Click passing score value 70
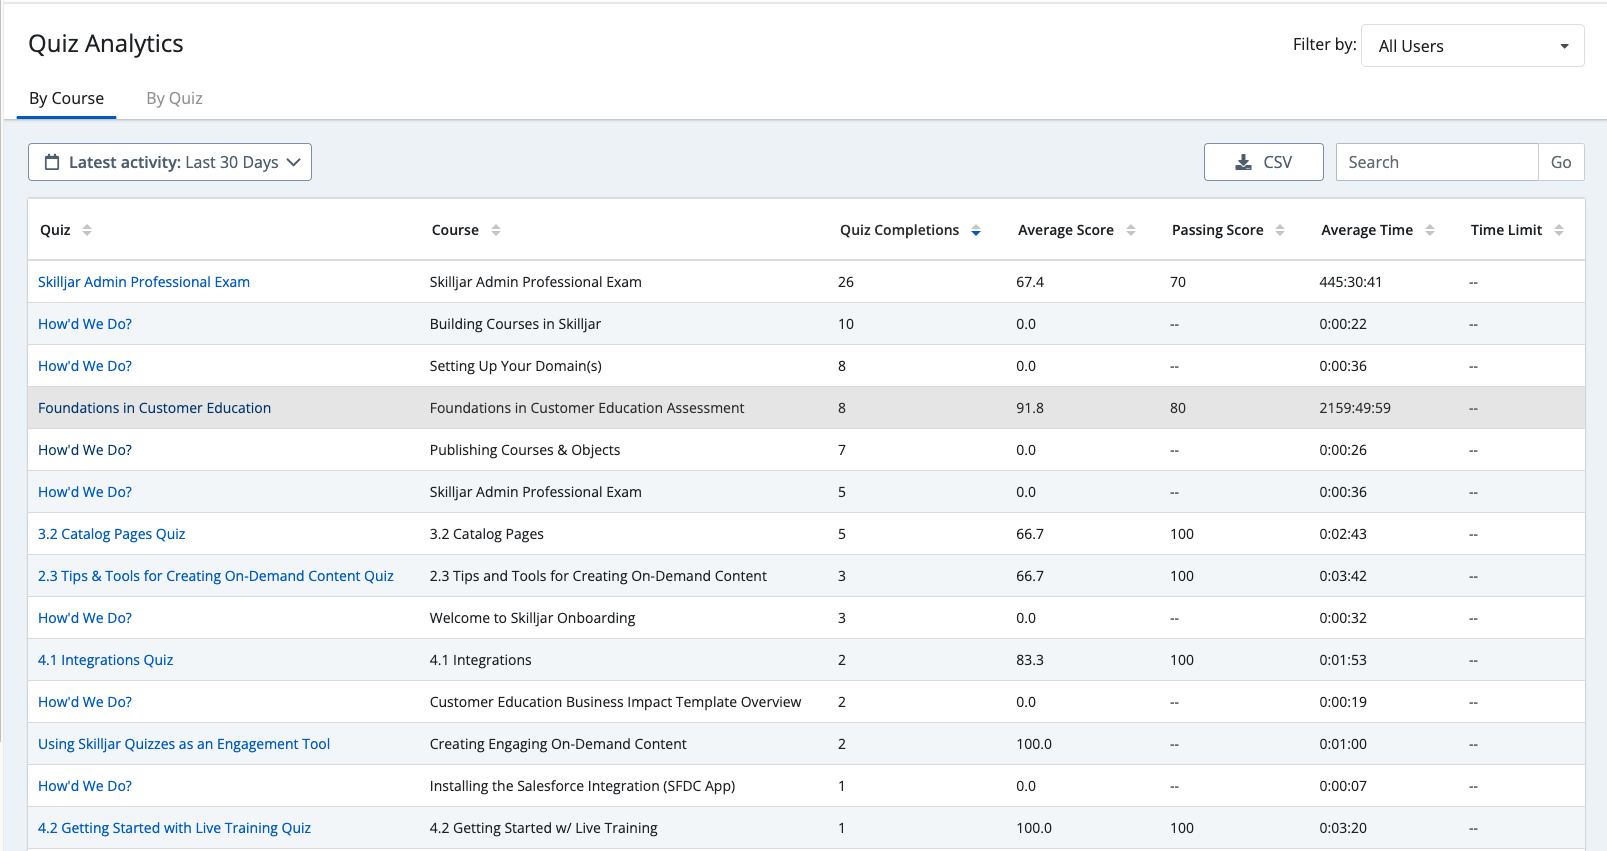The image size is (1607, 851). pos(1178,282)
